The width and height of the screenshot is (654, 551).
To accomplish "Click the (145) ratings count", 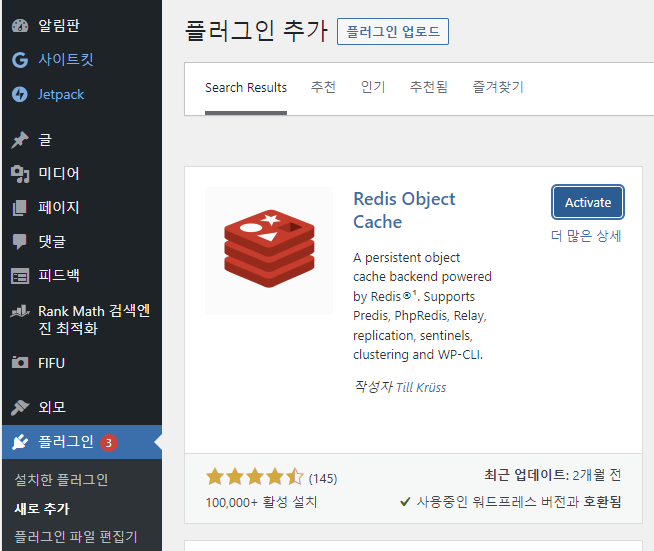I will click(323, 479).
